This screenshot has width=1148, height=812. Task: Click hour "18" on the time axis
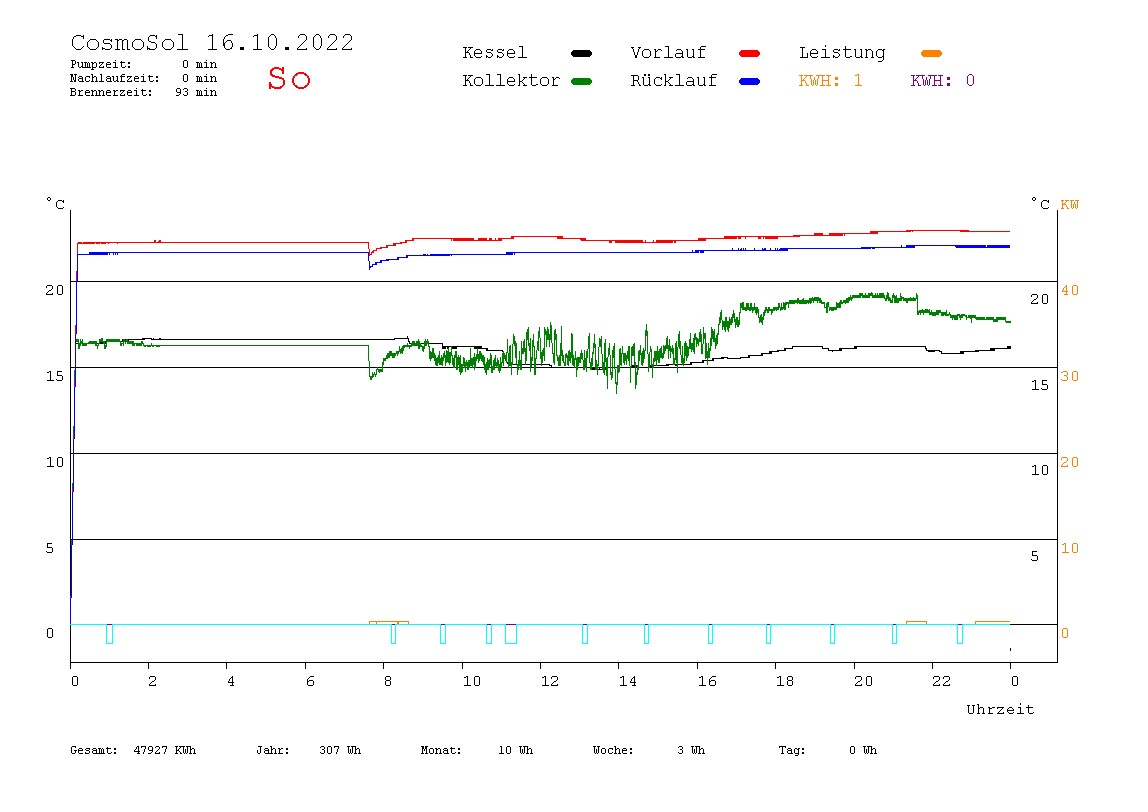click(785, 681)
